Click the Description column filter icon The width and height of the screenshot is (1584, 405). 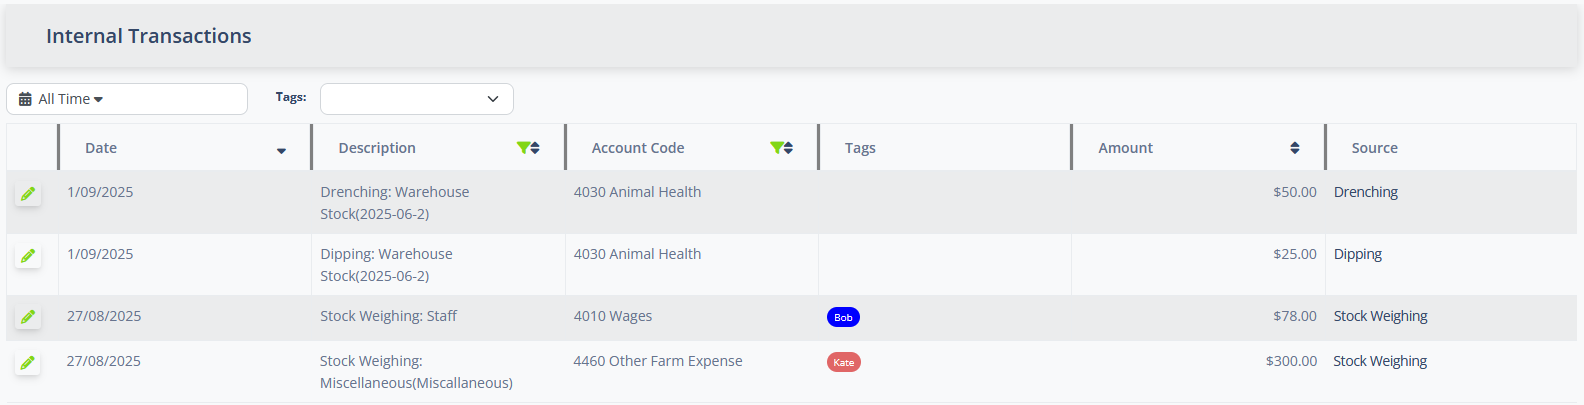(x=523, y=148)
